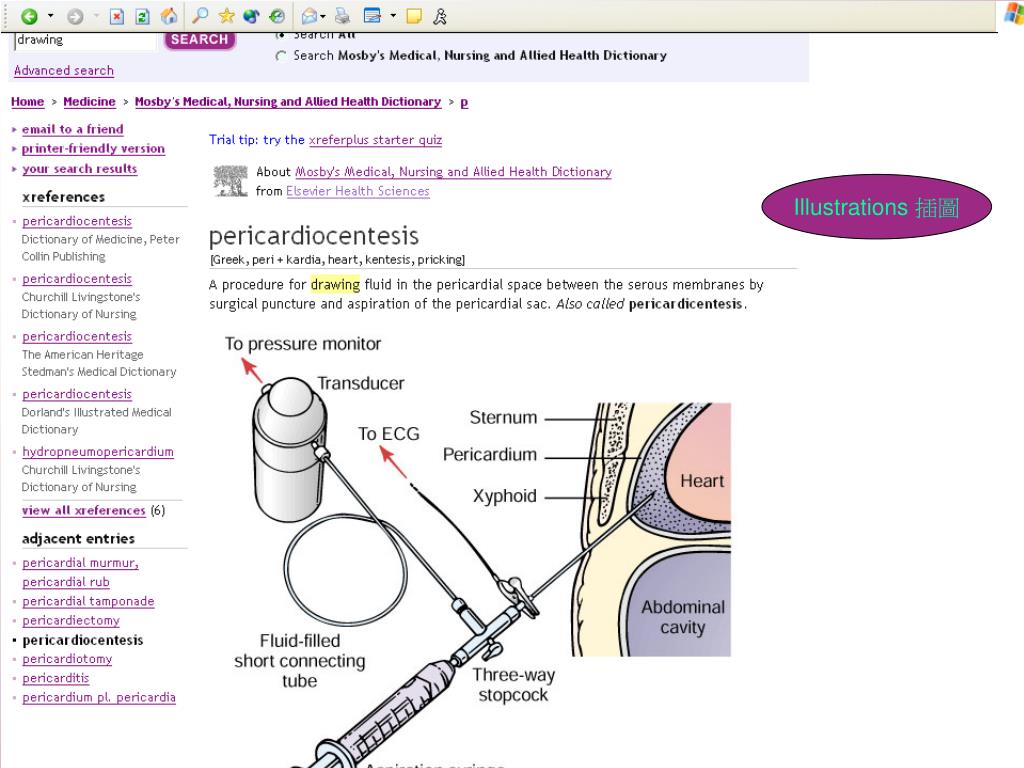Open the printer-friendly version link
This screenshot has height=768, width=1024.
coord(93,149)
